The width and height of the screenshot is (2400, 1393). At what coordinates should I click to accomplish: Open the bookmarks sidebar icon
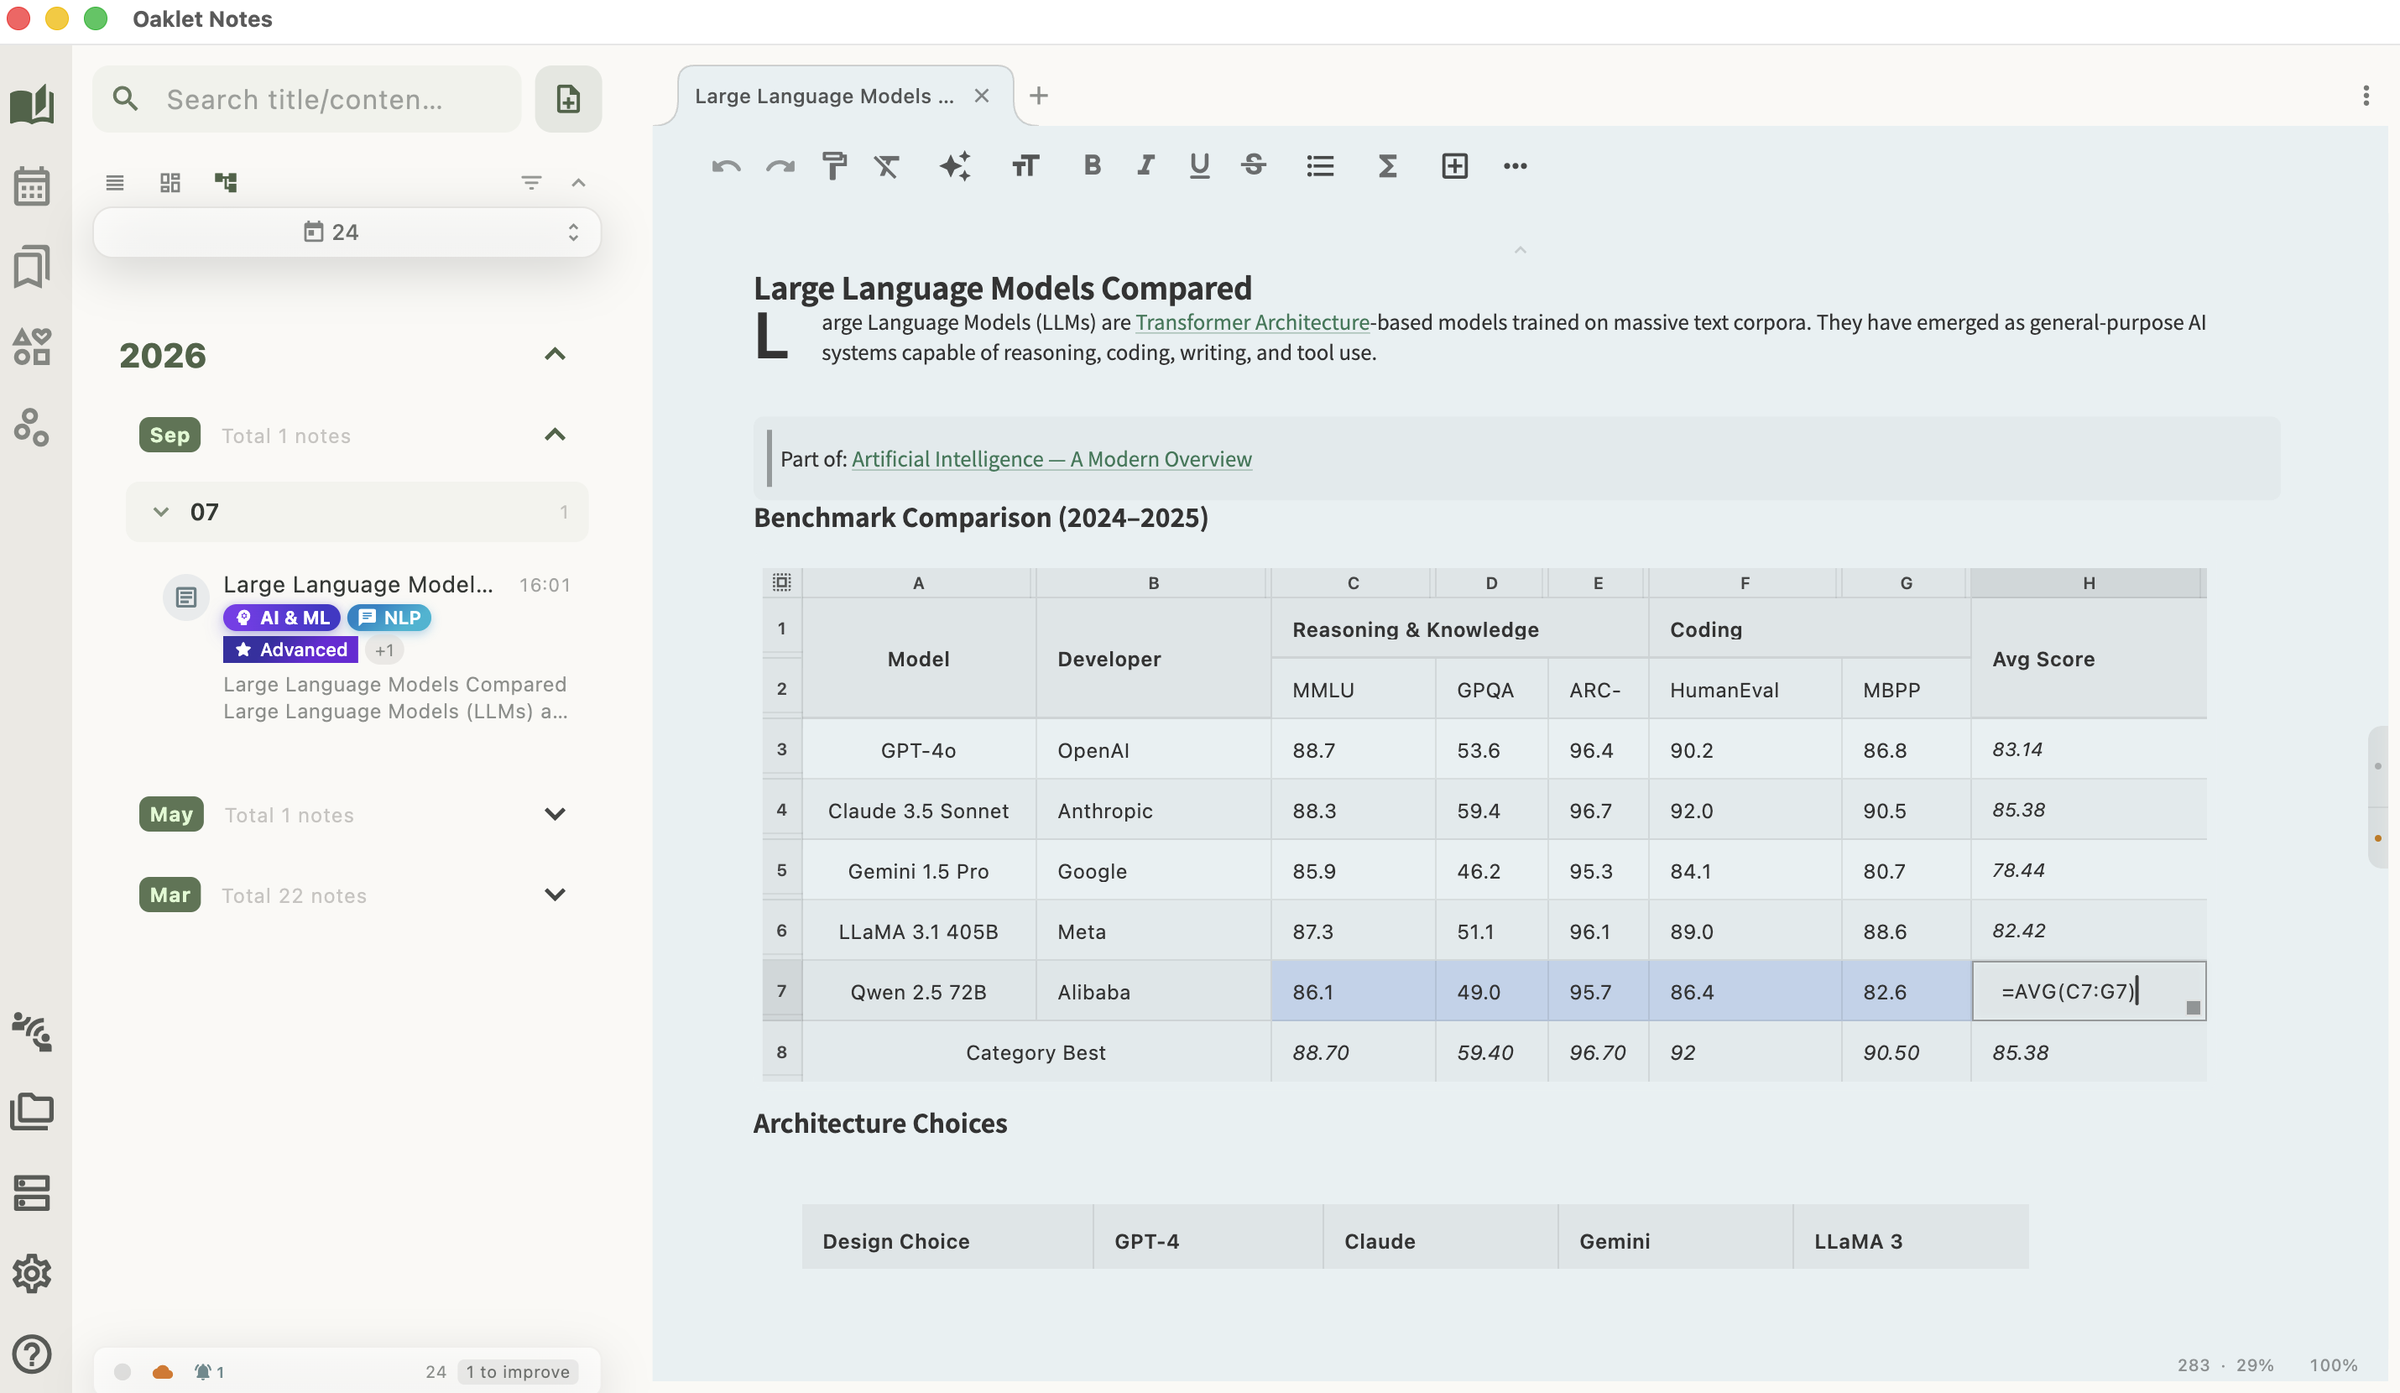point(32,266)
